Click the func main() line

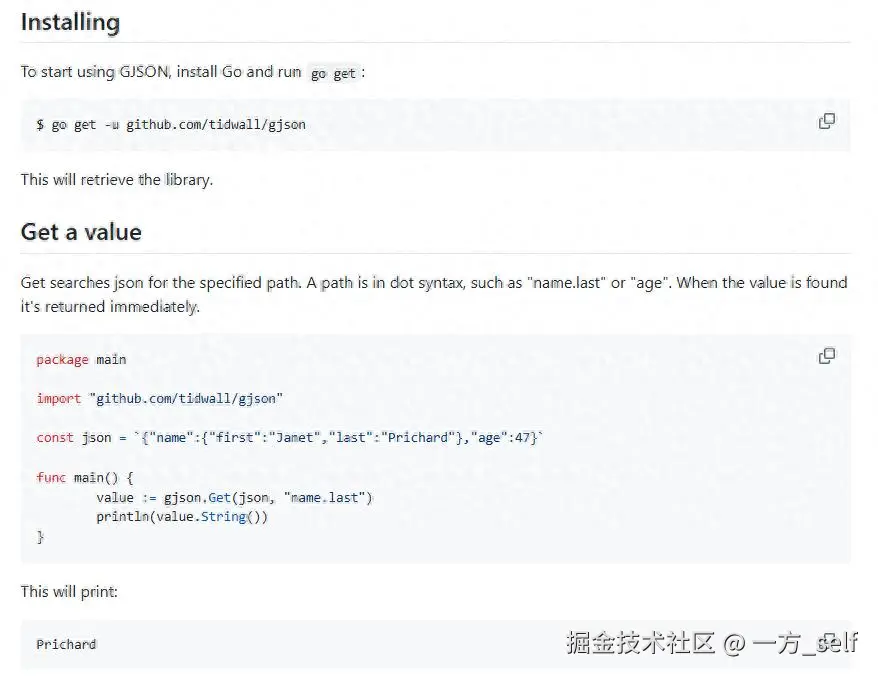[84, 477]
